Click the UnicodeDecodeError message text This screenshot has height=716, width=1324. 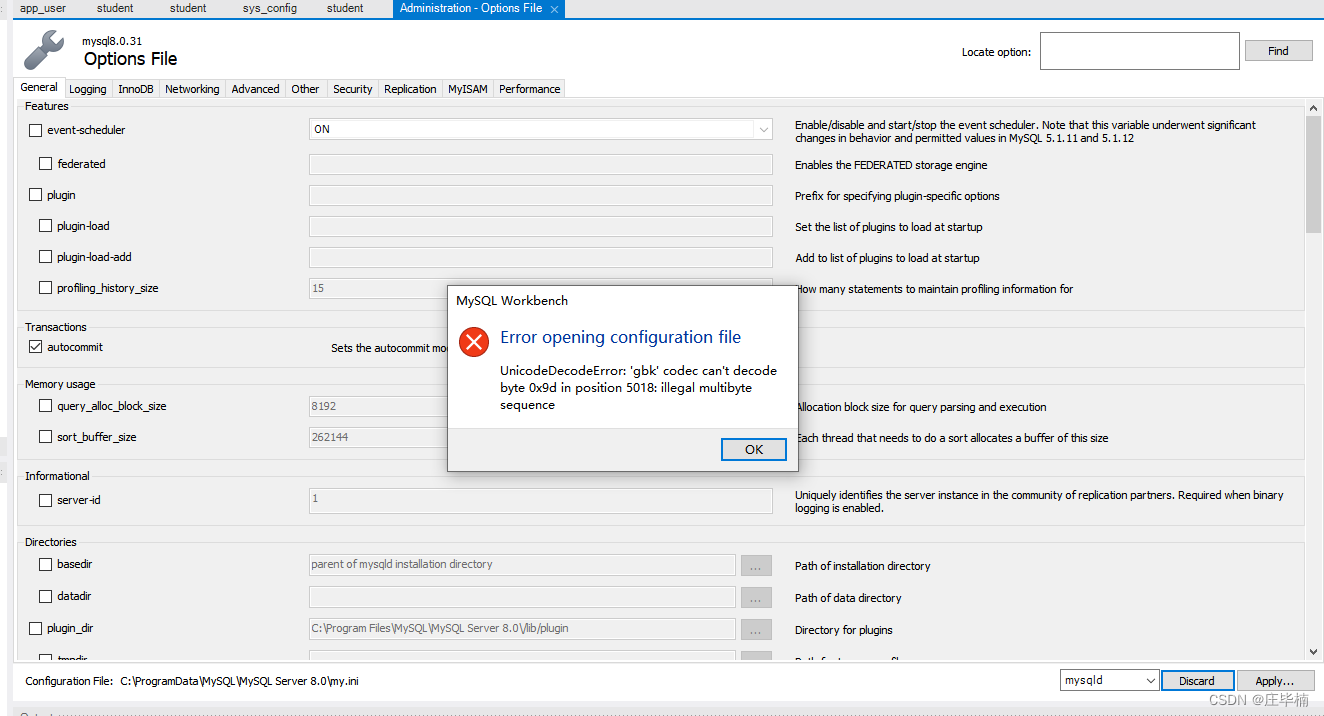tap(638, 388)
